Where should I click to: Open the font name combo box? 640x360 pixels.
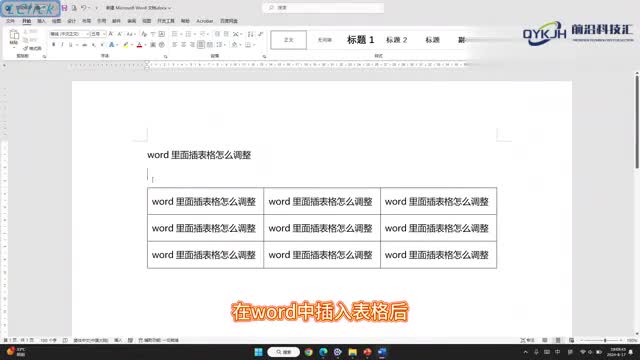click(x=69, y=34)
